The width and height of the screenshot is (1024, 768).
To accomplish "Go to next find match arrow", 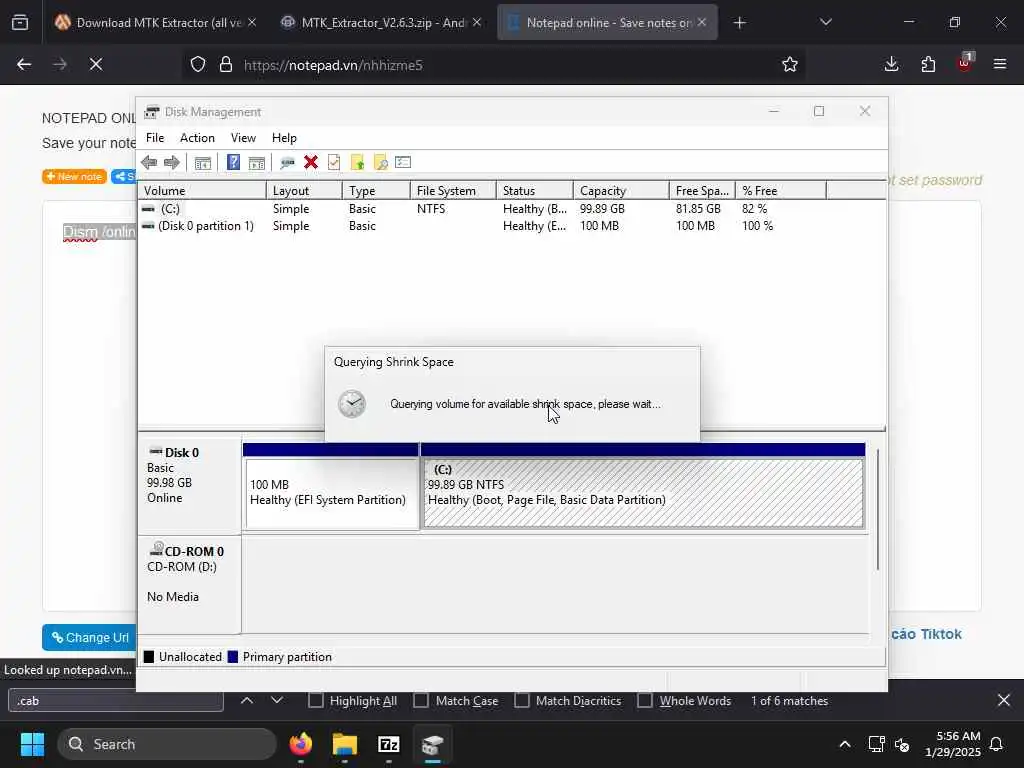I will coord(277,700).
